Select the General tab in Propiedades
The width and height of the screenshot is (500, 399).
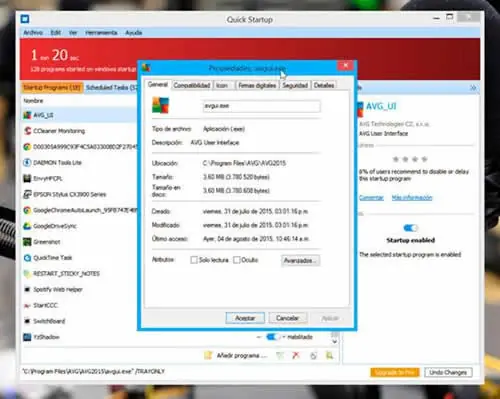point(158,85)
